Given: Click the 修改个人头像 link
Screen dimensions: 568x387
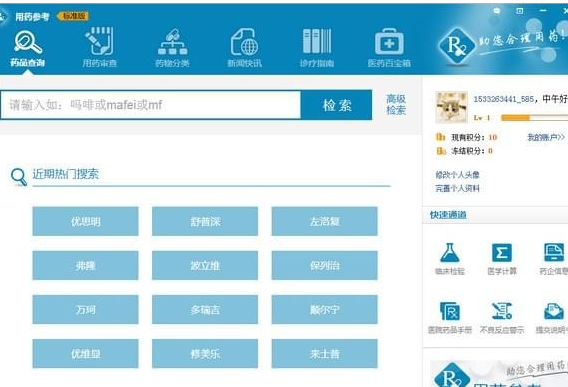Looking at the screenshot, I should [458, 175].
